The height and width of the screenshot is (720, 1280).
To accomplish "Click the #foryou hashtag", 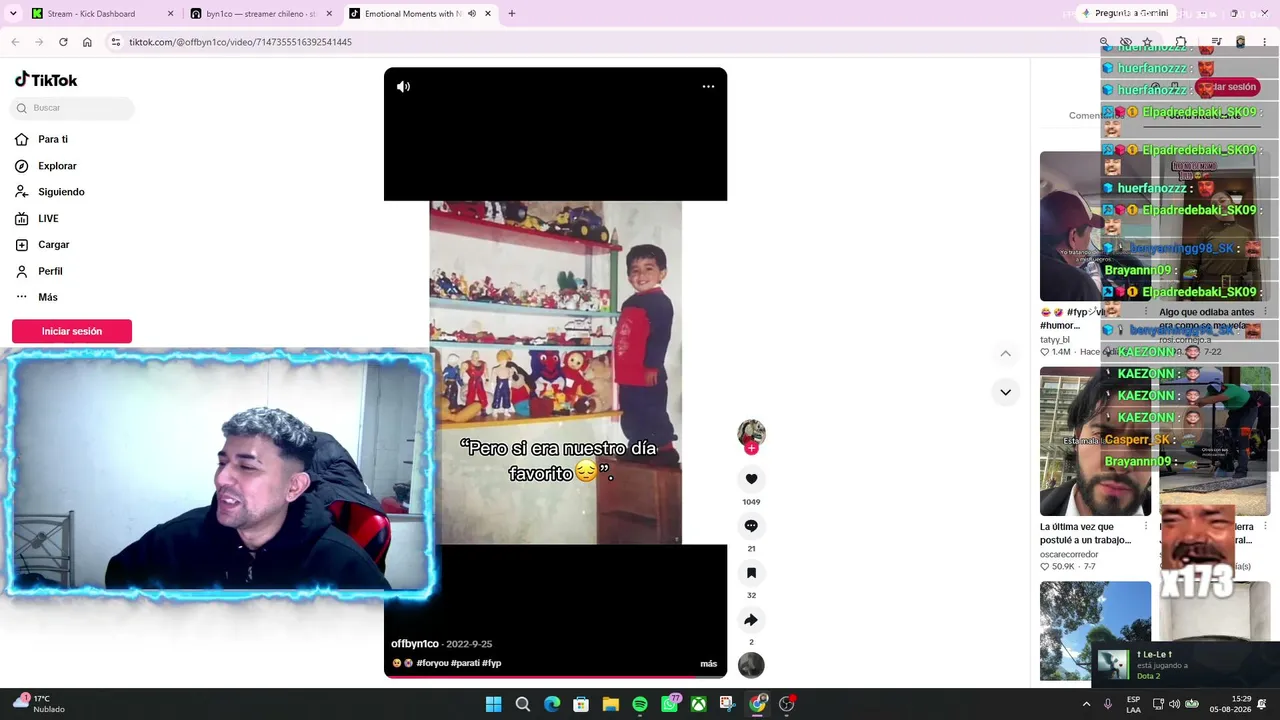I will 432,663.
